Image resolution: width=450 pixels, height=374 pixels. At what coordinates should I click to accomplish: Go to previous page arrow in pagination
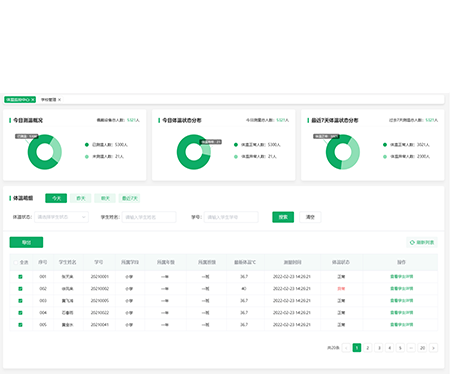click(346, 348)
